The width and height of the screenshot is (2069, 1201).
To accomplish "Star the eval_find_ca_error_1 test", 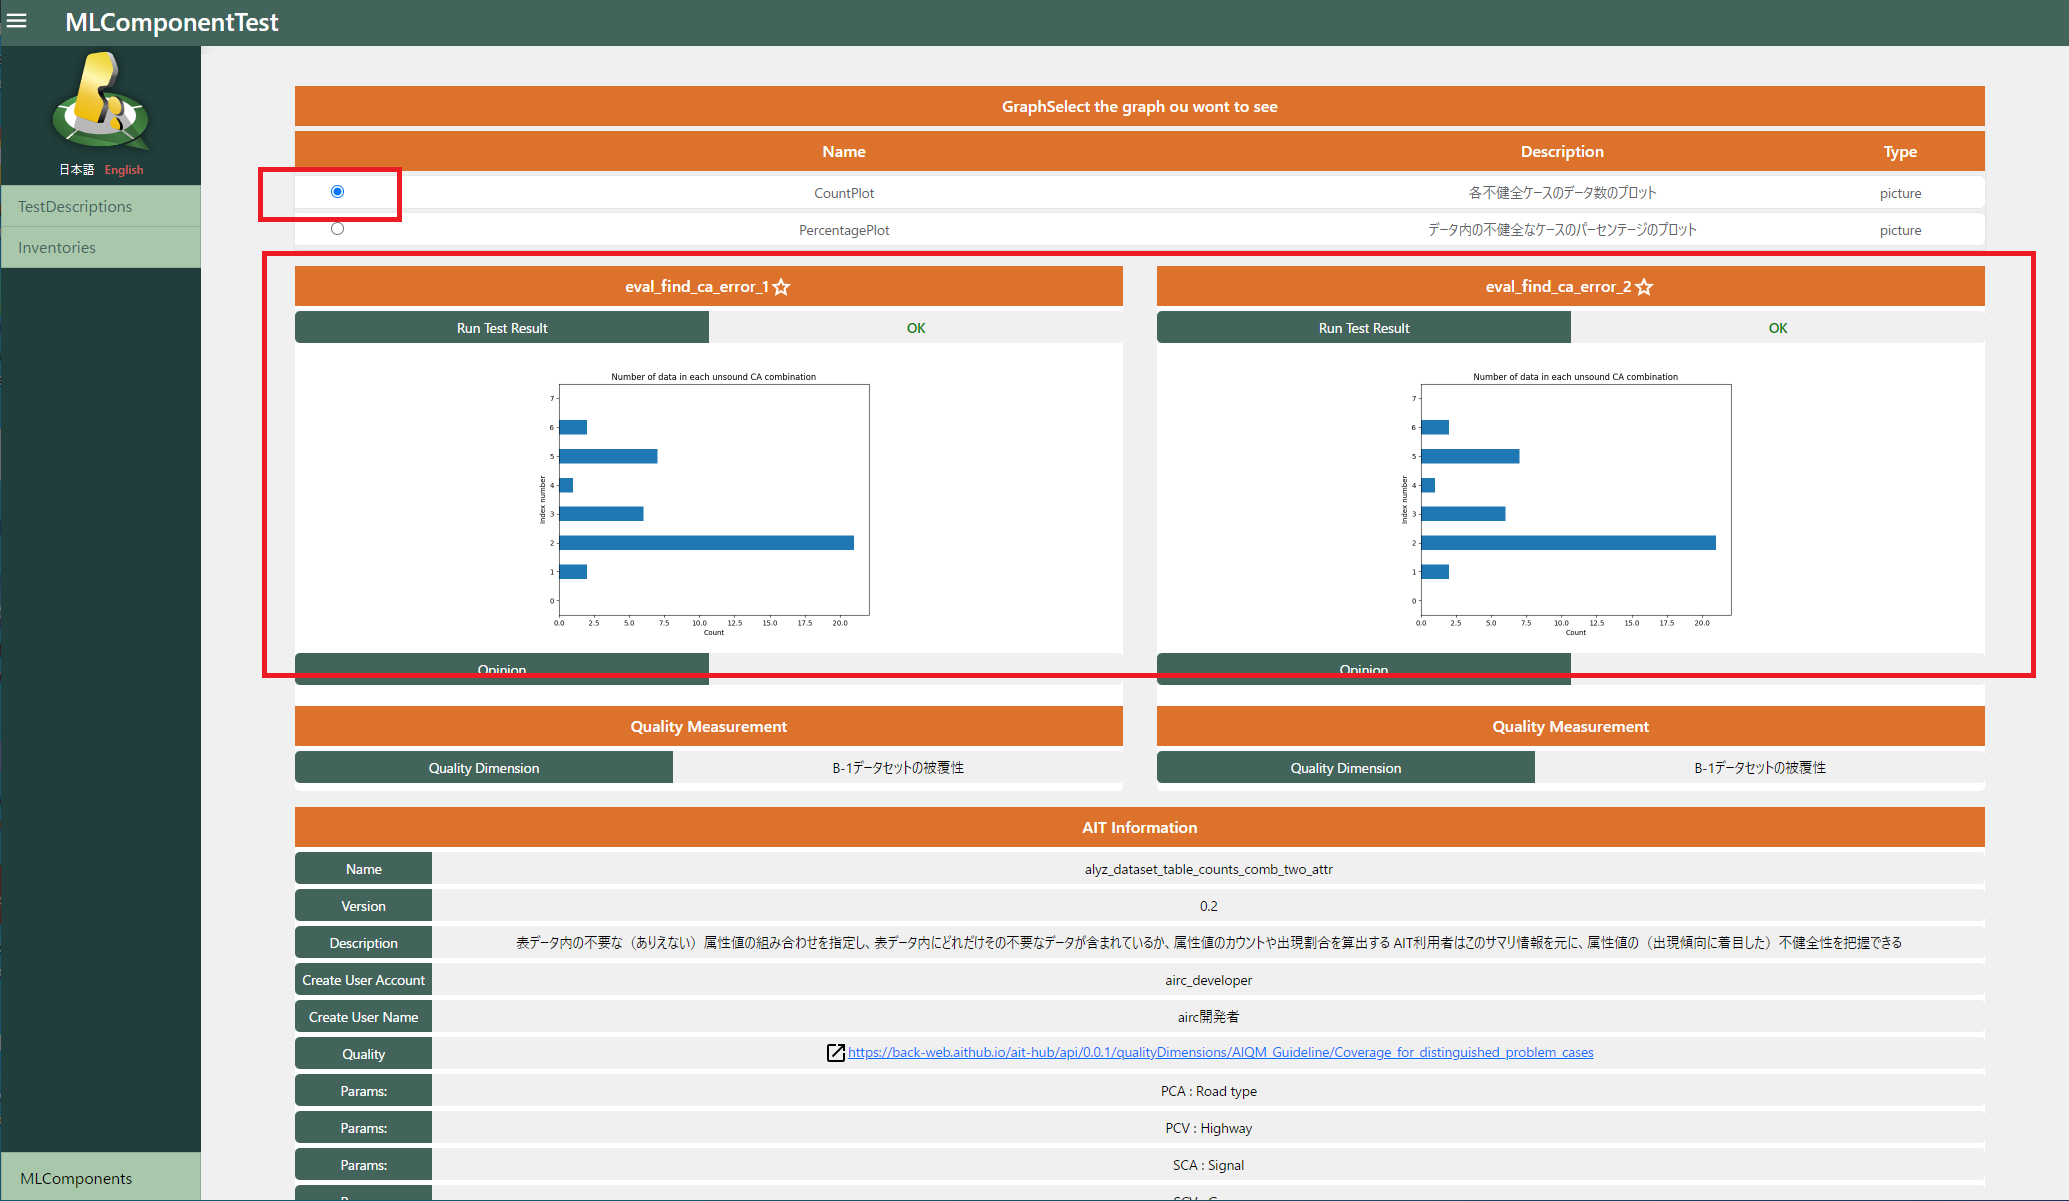I will [x=782, y=287].
